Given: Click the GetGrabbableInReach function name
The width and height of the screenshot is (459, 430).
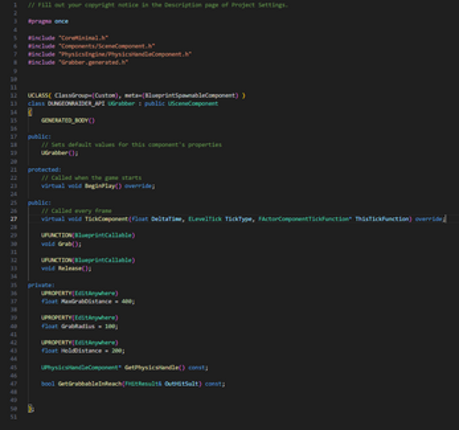Looking at the screenshot, I should click(x=90, y=384).
